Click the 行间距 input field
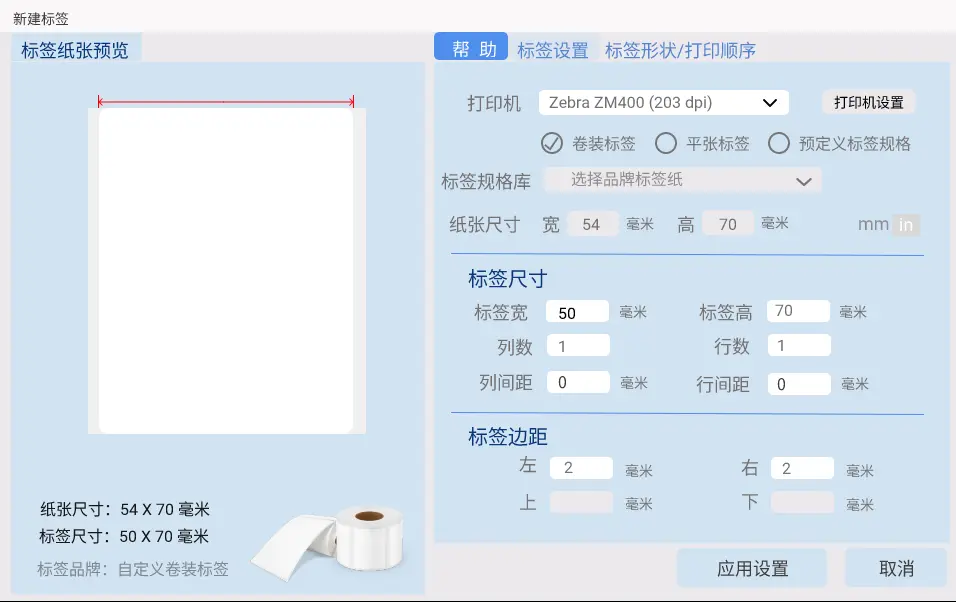The height and width of the screenshot is (602, 956). (799, 384)
